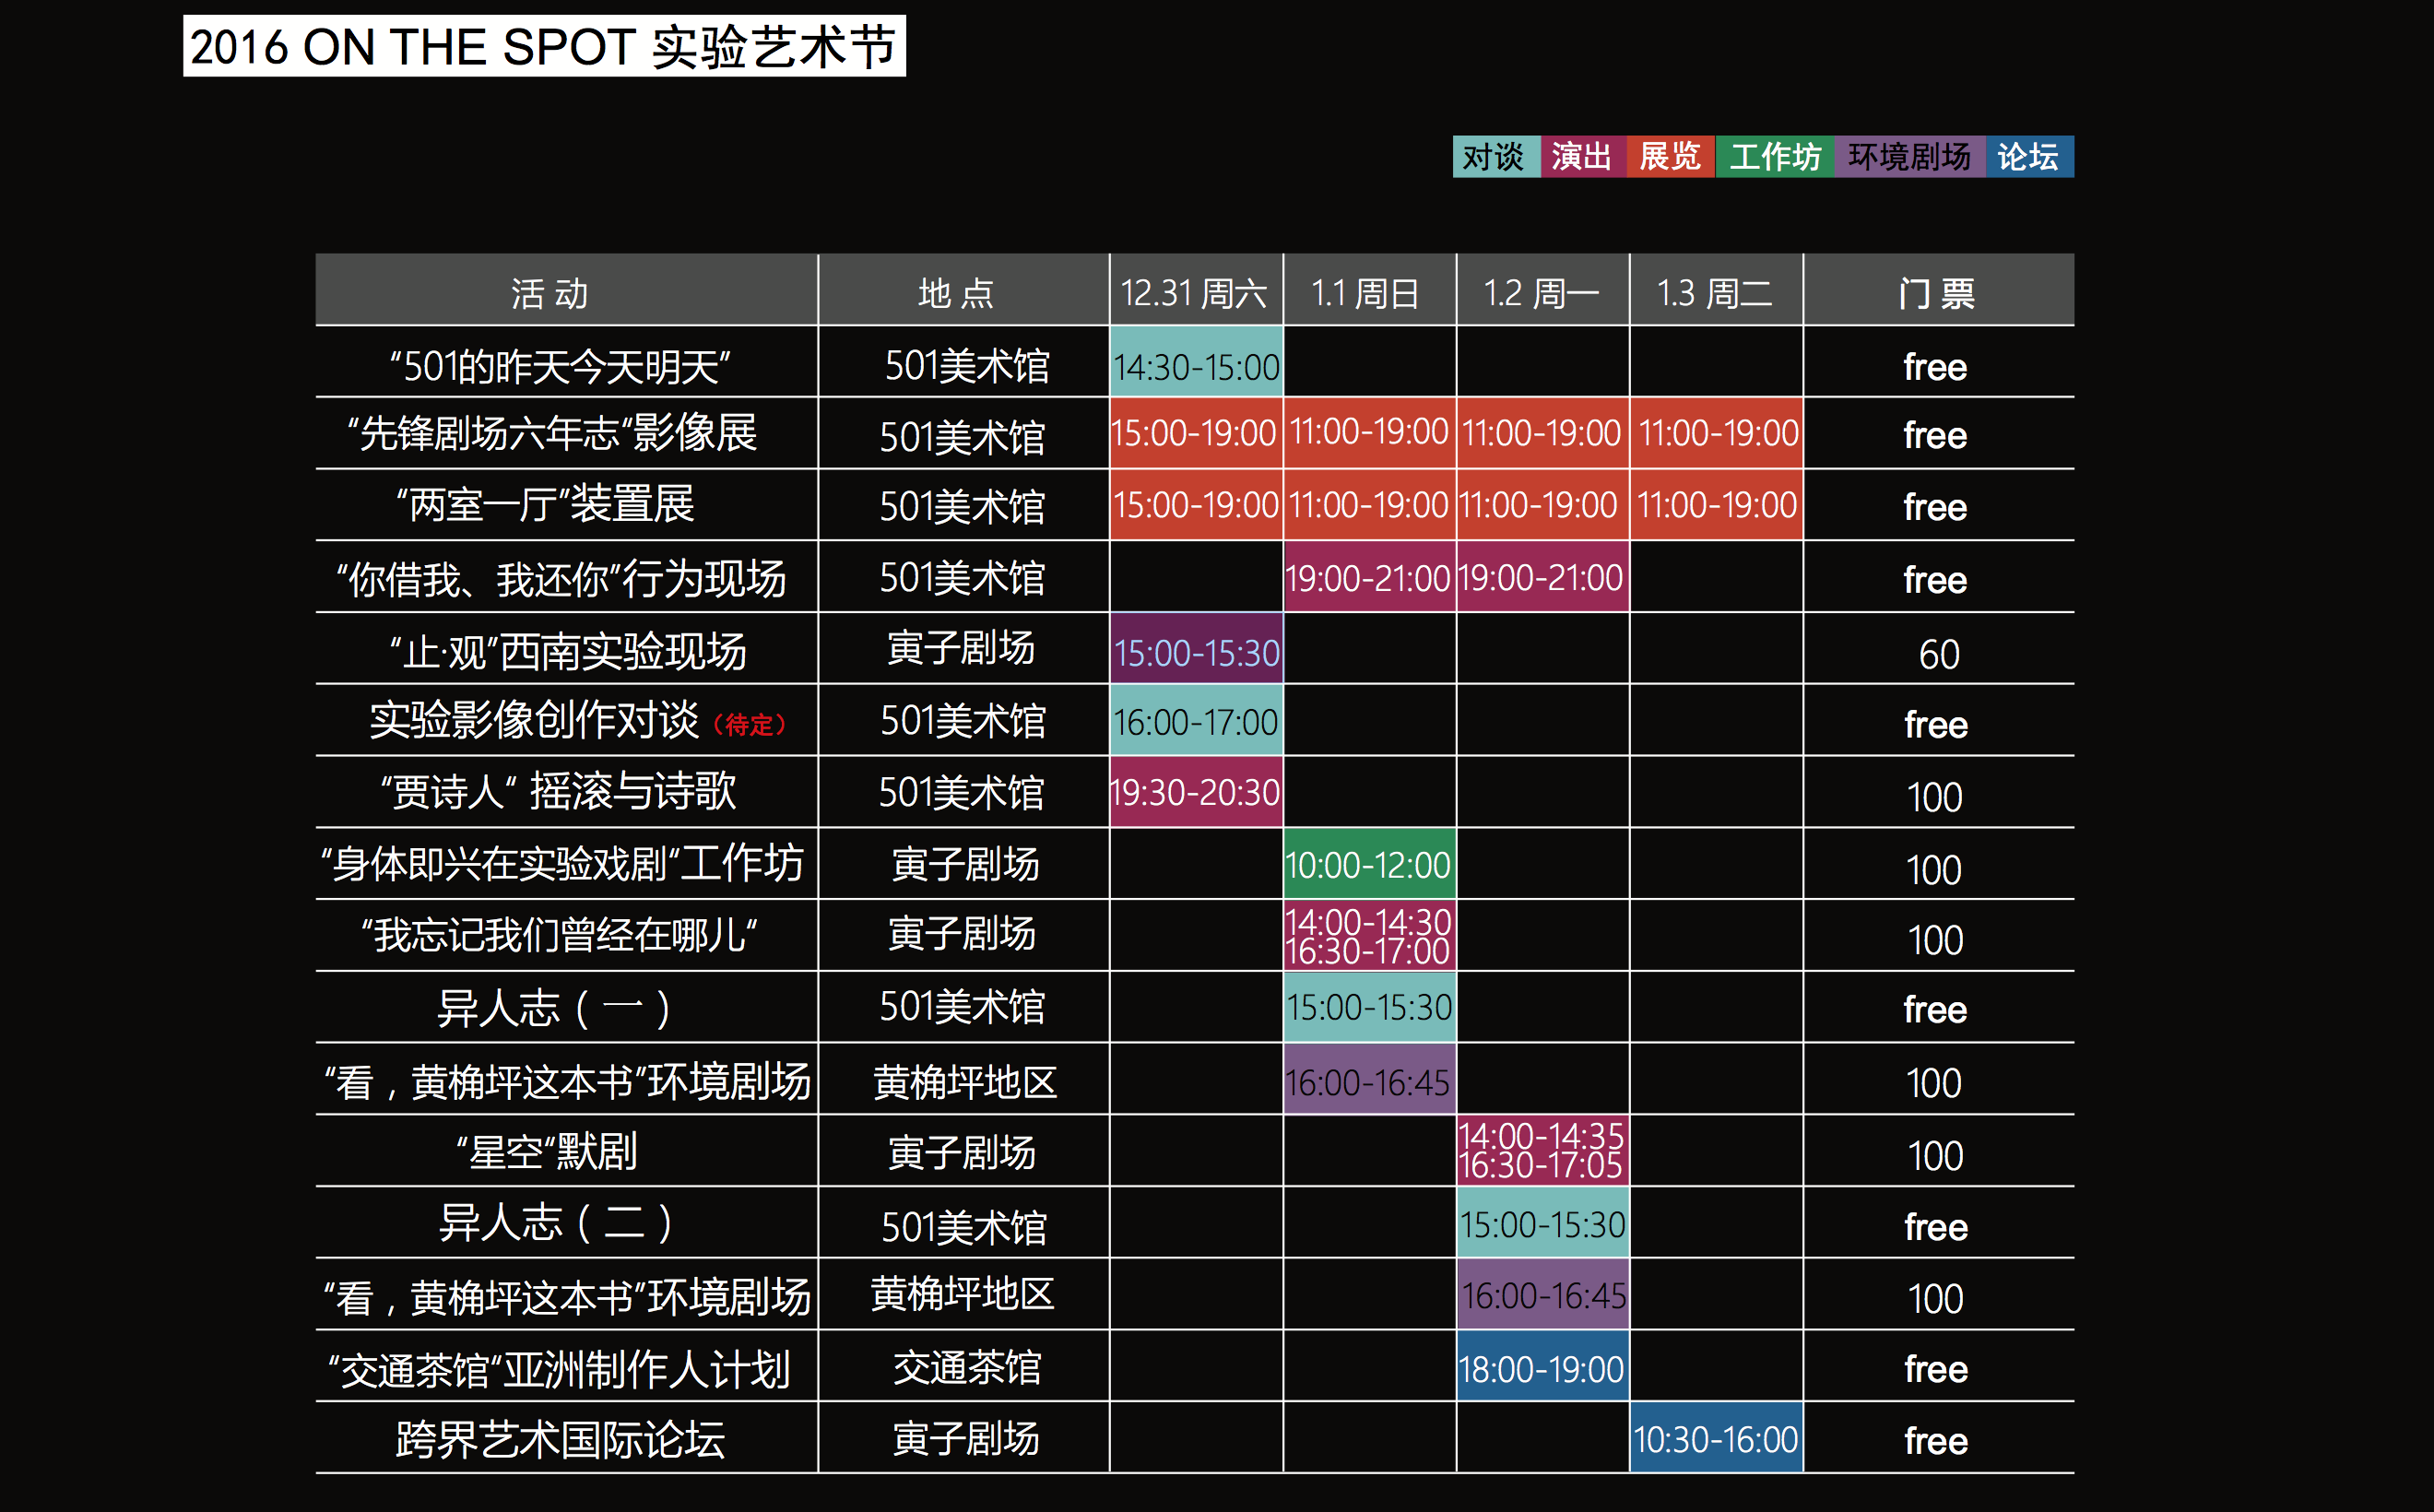Click 寅子剧场 venue of 跨界艺术国际论坛
The image size is (2434, 1512).
pos(965,1439)
